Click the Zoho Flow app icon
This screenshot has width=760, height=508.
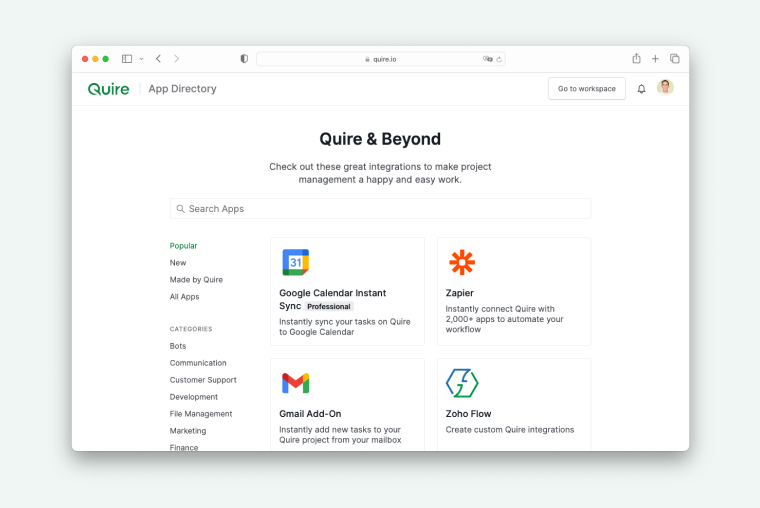point(462,383)
